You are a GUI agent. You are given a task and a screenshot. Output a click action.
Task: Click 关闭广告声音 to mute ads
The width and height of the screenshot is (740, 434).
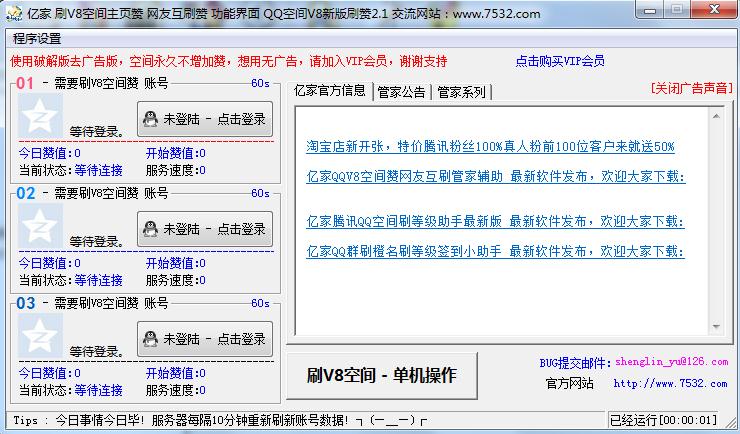click(x=692, y=88)
